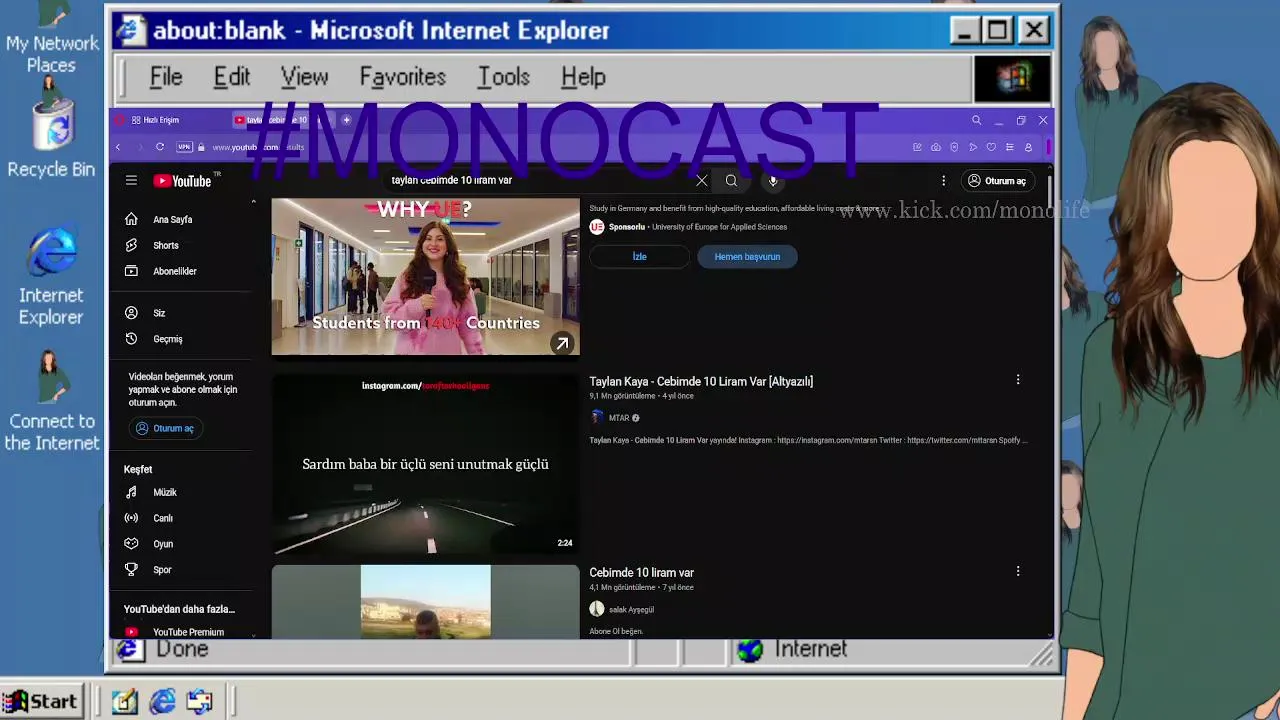
Task: Open the Cebimde 10 liram var video title
Action: coord(641,572)
